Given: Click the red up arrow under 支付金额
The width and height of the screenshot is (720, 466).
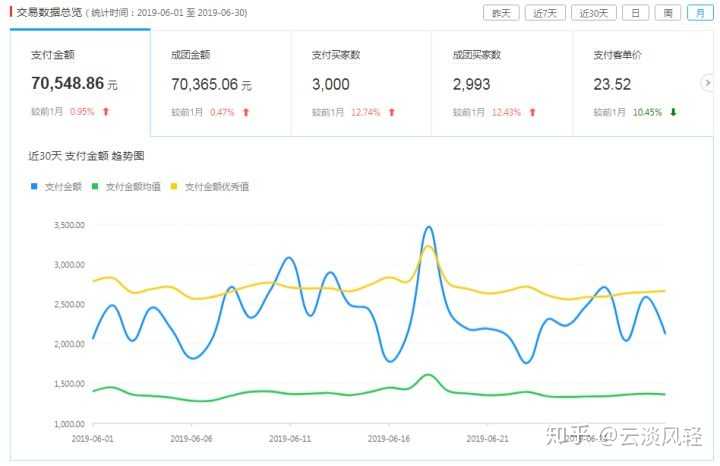Looking at the screenshot, I should (106, 112).
